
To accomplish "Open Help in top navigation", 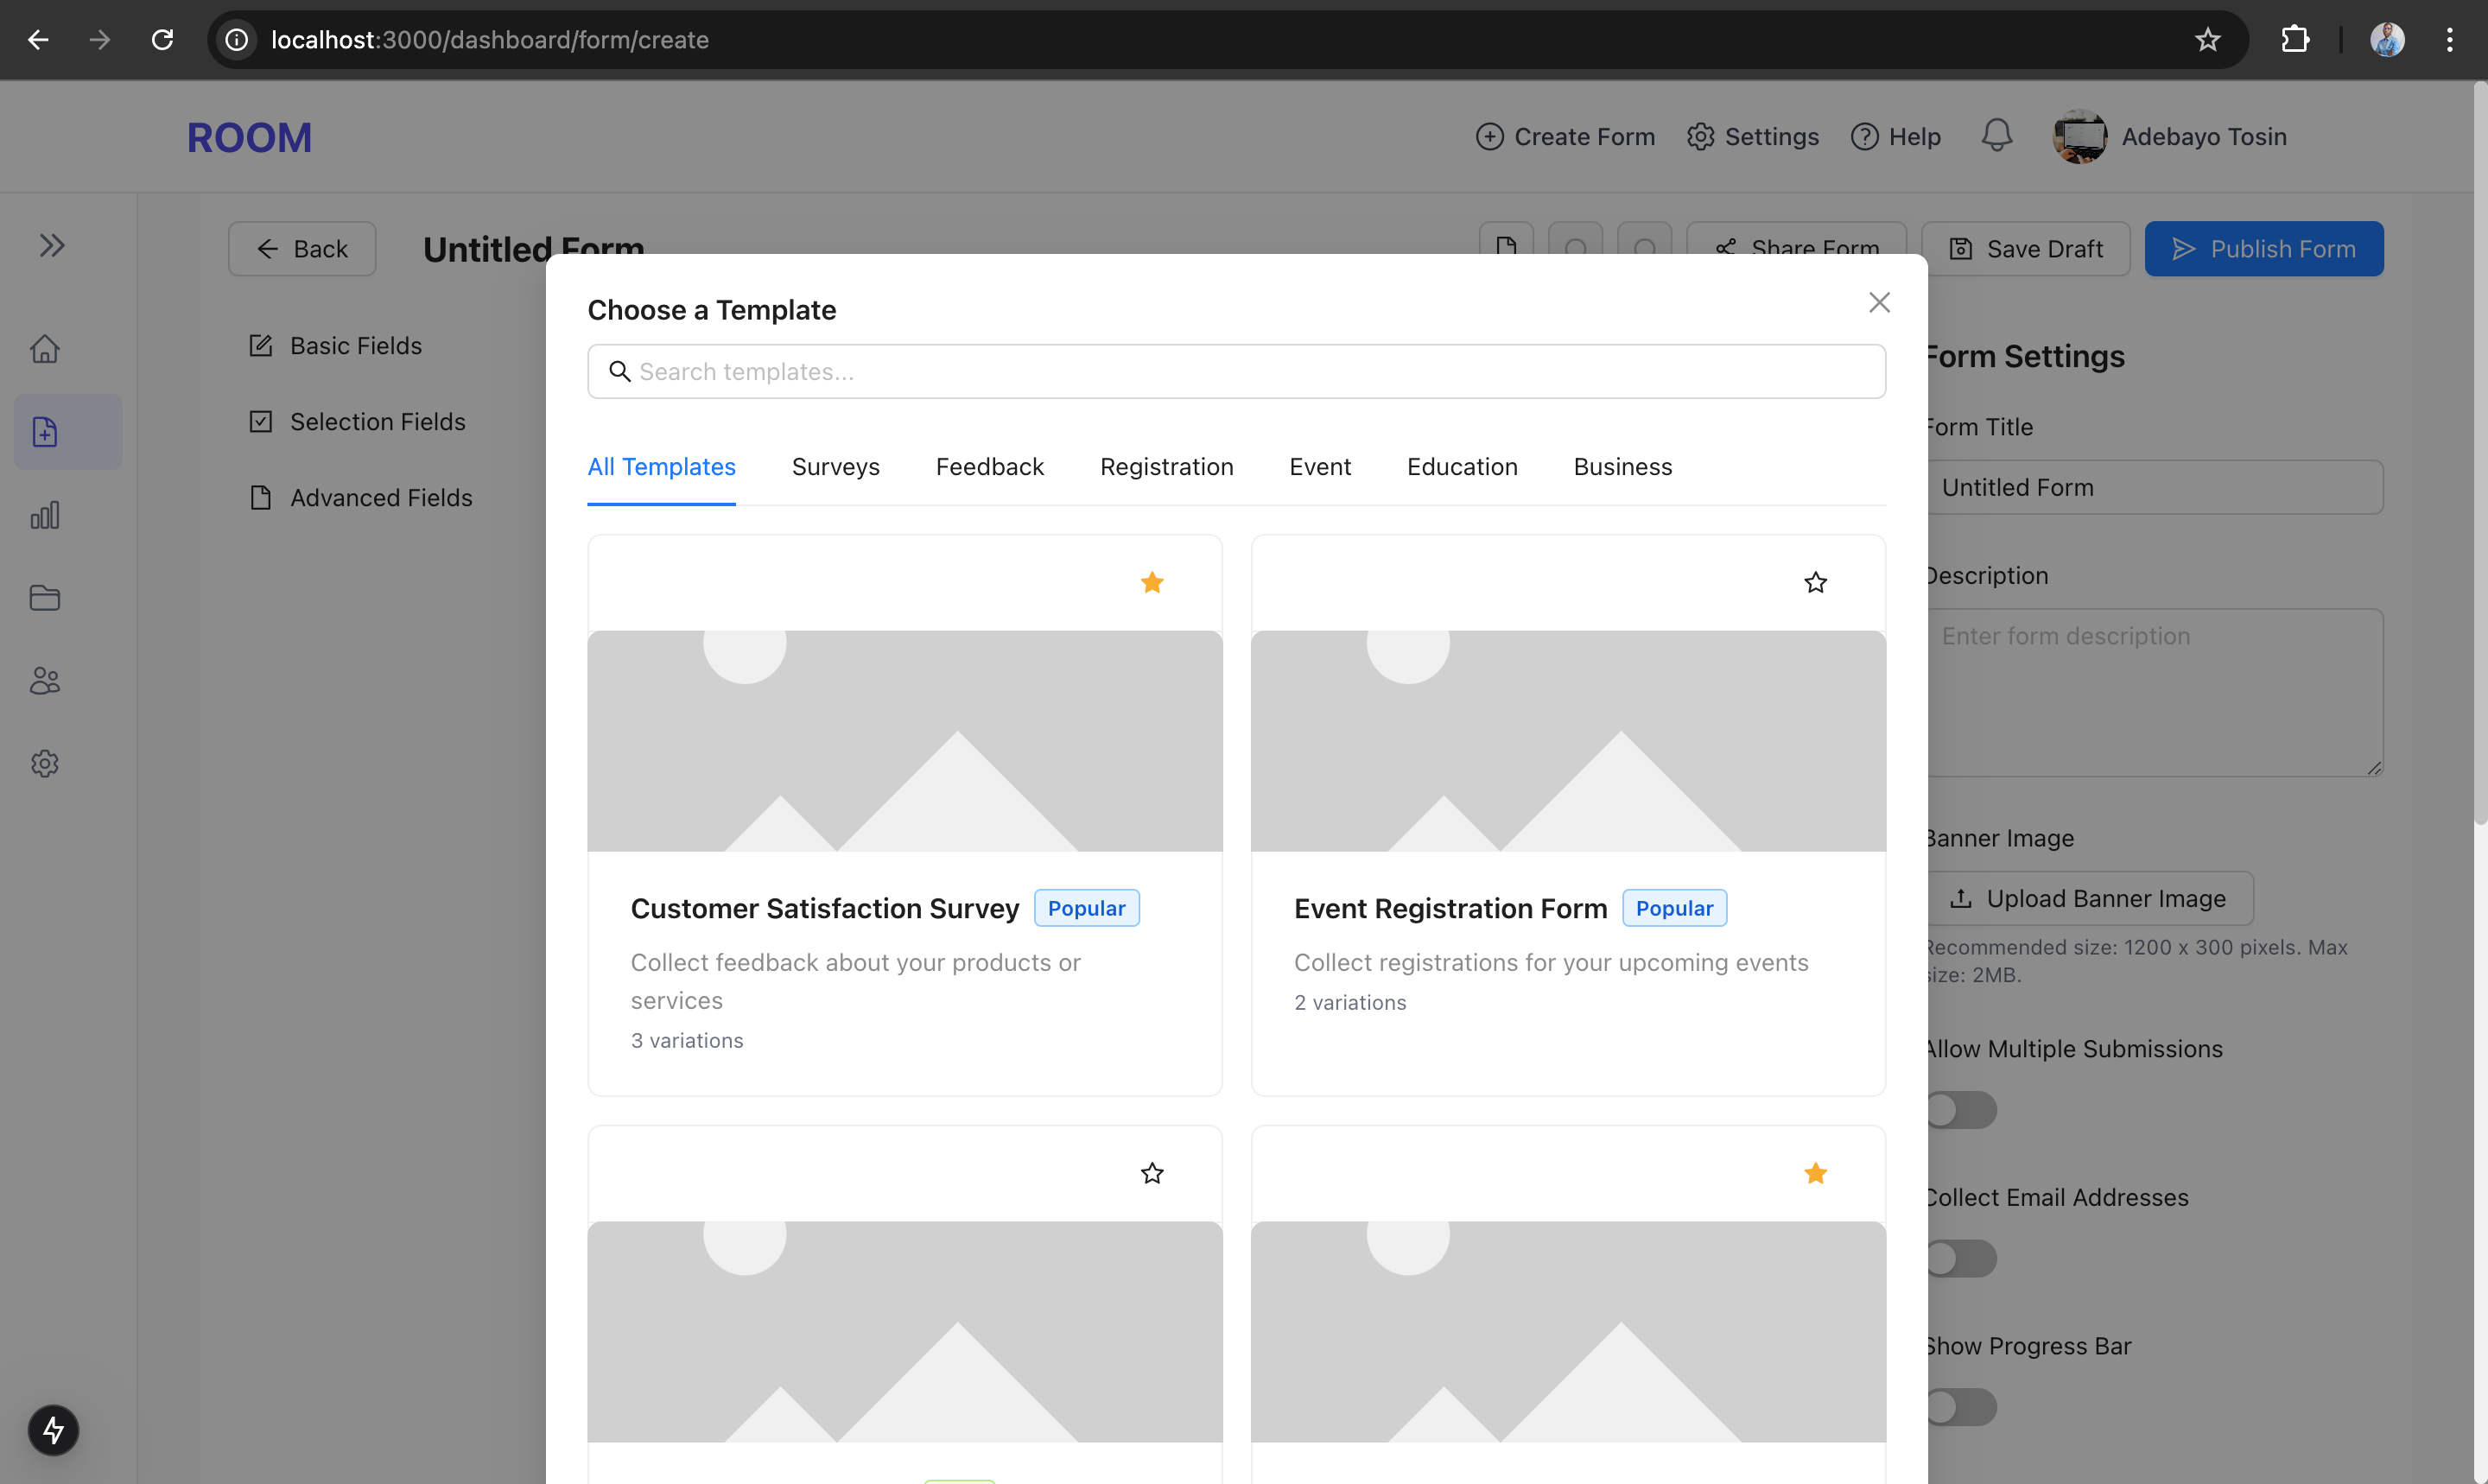I will click(1895, 136).
